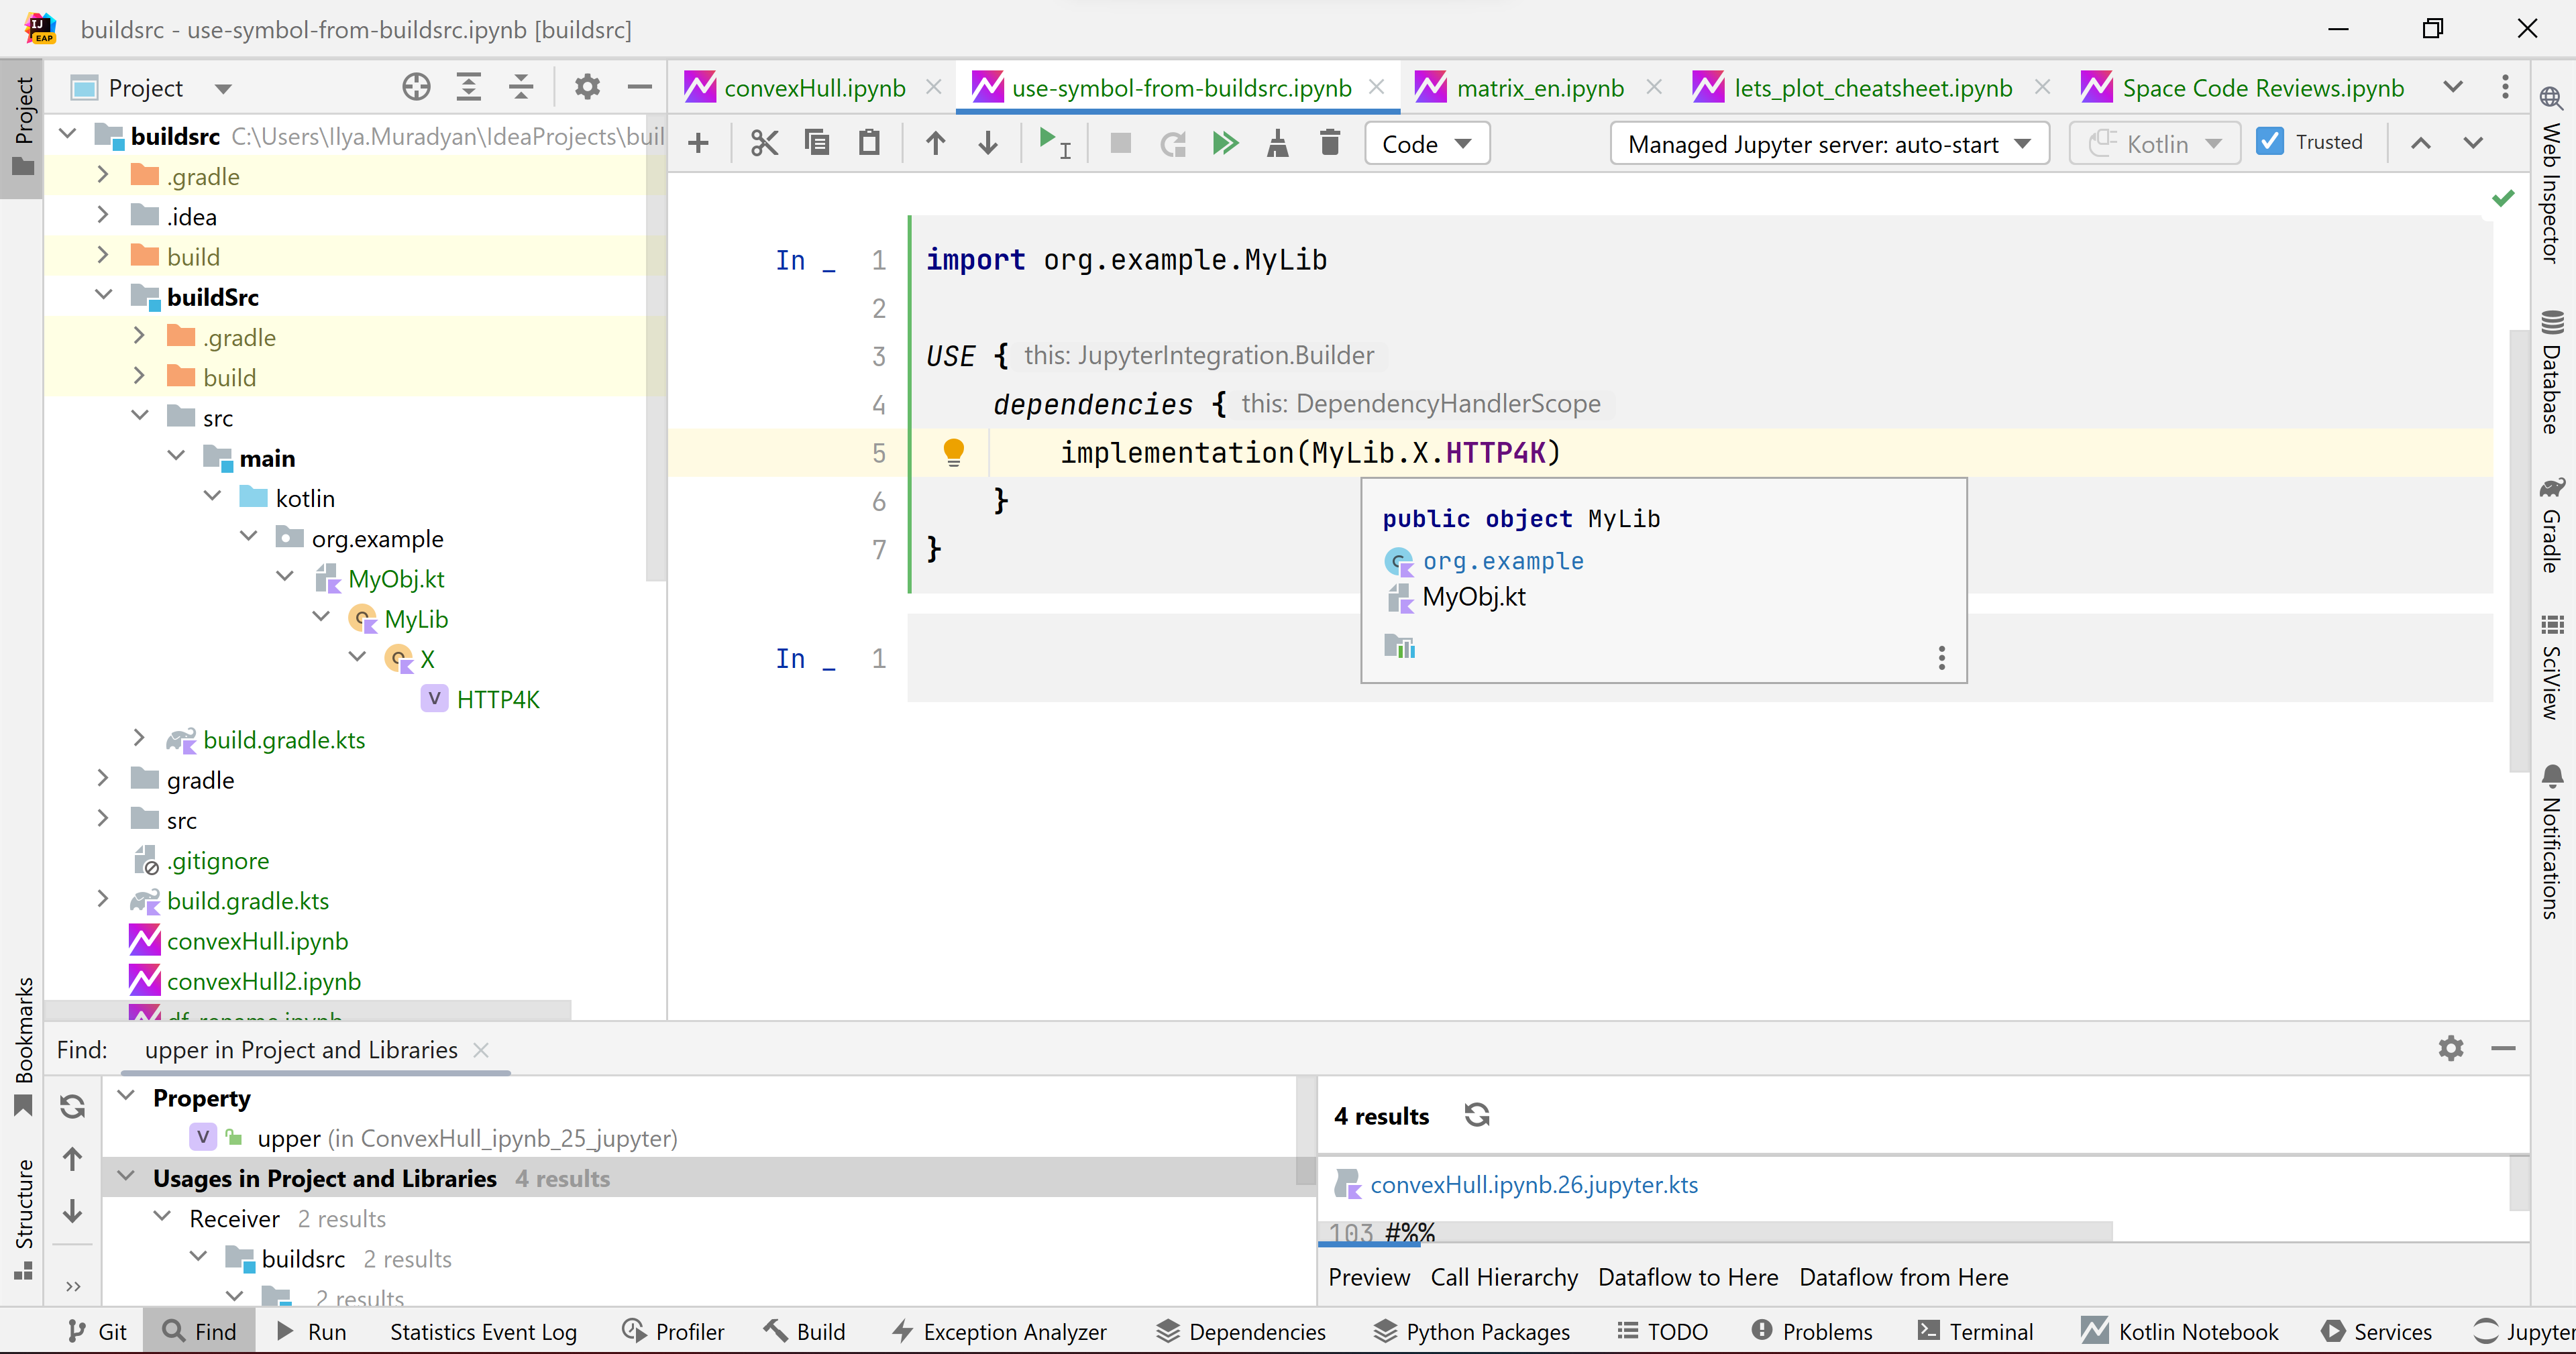Open the Dataflow to Here tab

(1688, 1277)
